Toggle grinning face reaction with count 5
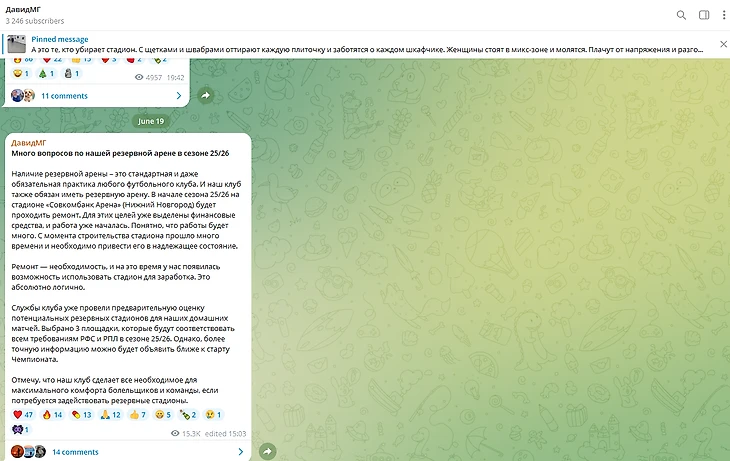The width and height of the screenshot is (730, 461). (163, 414)
